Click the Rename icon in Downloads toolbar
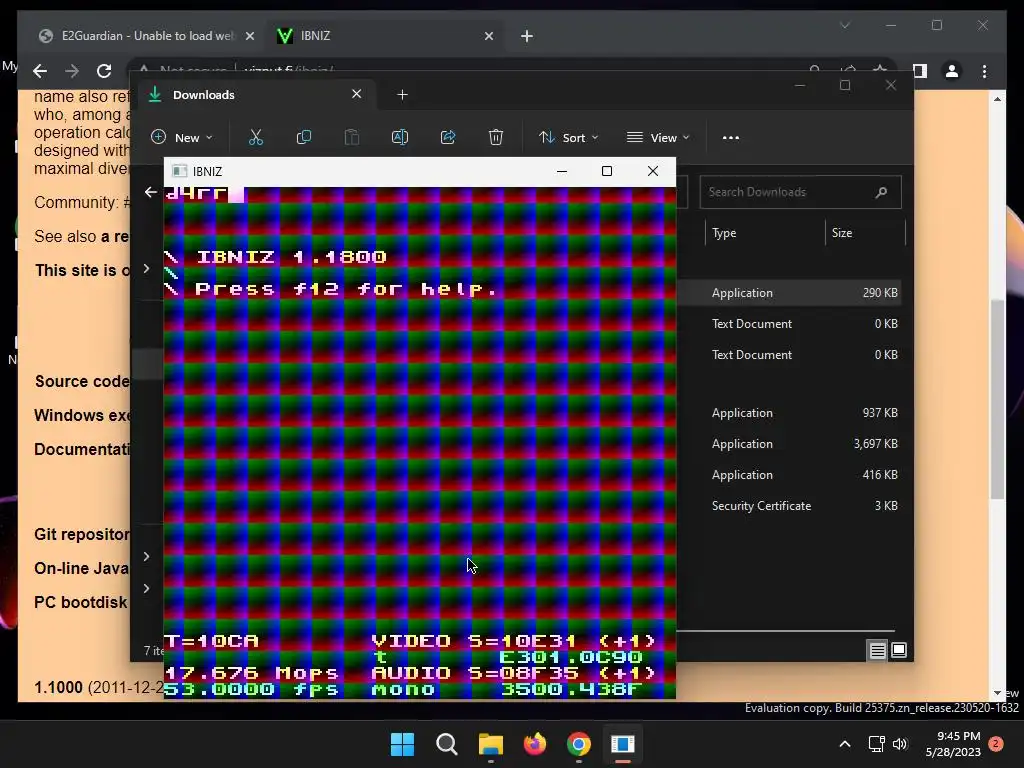This screenshot has height=768, width=1024. click(x=400, y=137)
